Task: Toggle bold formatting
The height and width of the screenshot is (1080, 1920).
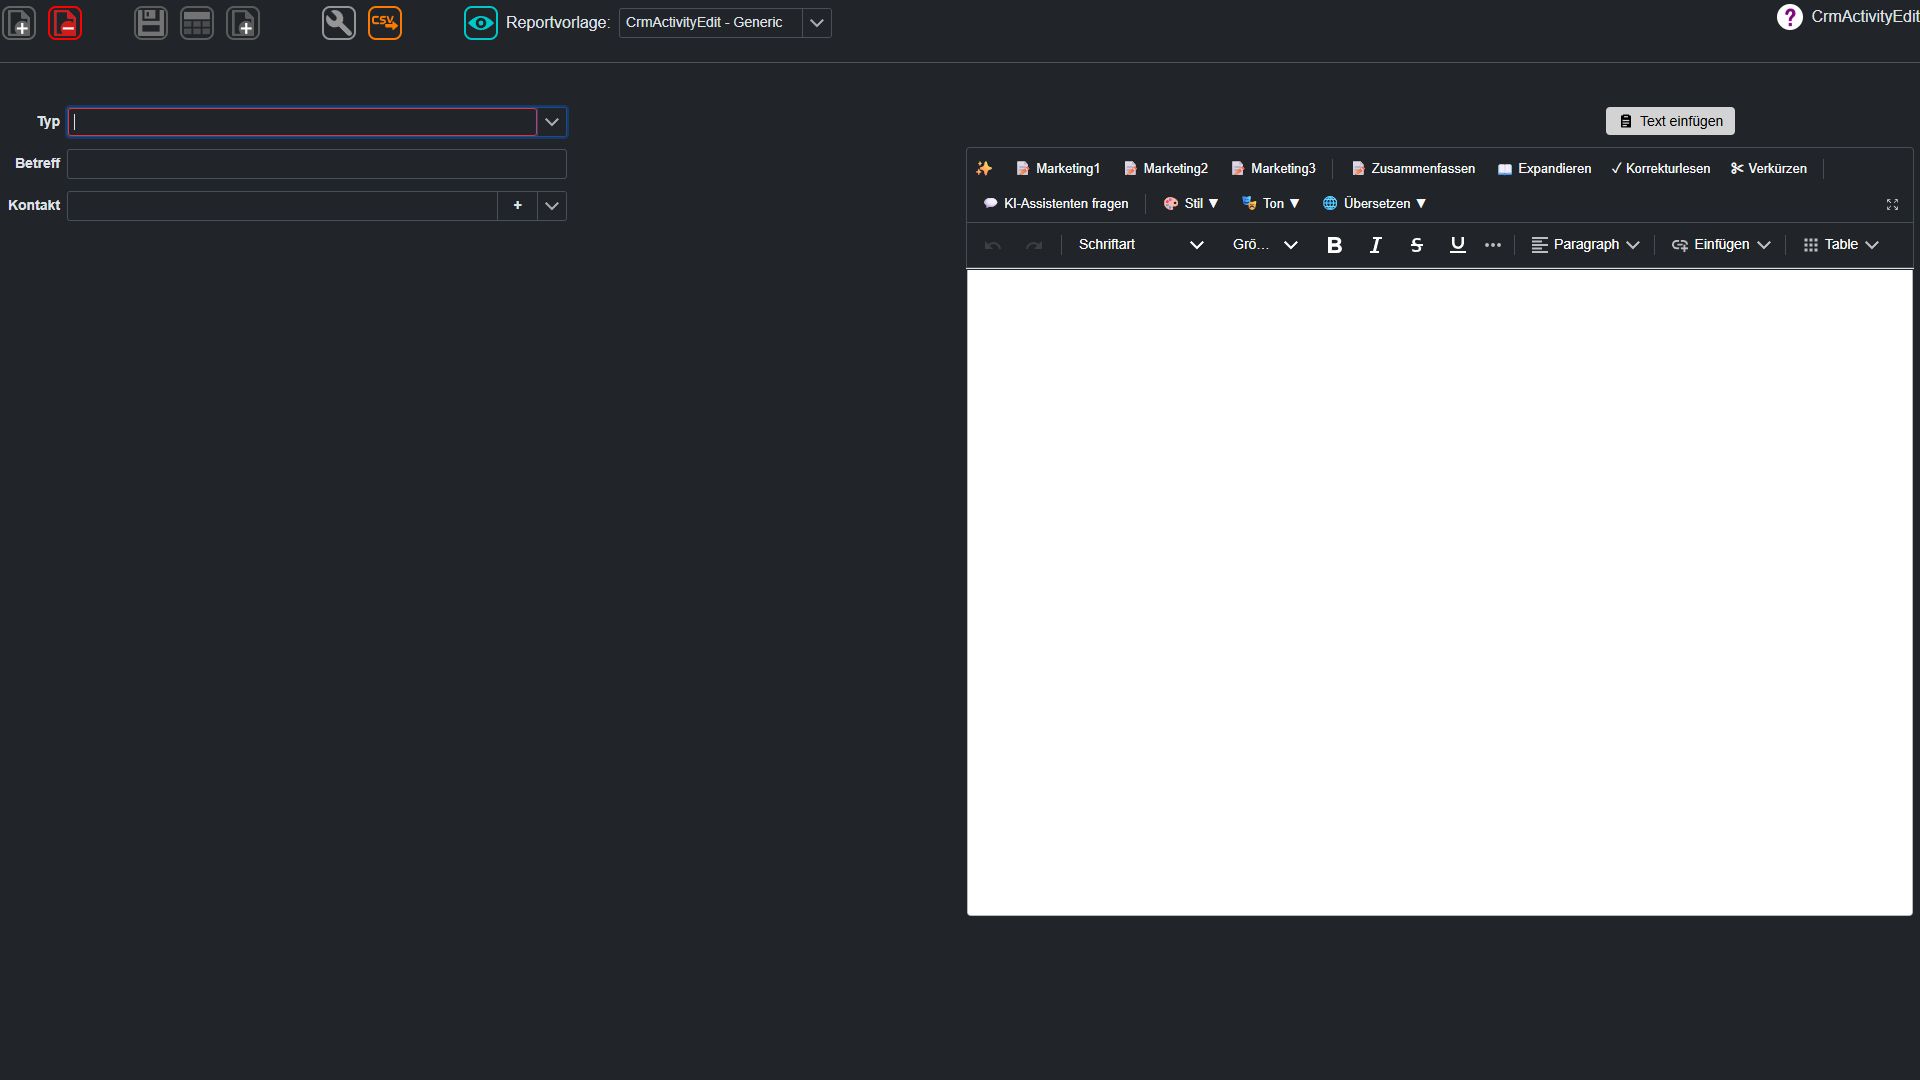Action: 1334,245
